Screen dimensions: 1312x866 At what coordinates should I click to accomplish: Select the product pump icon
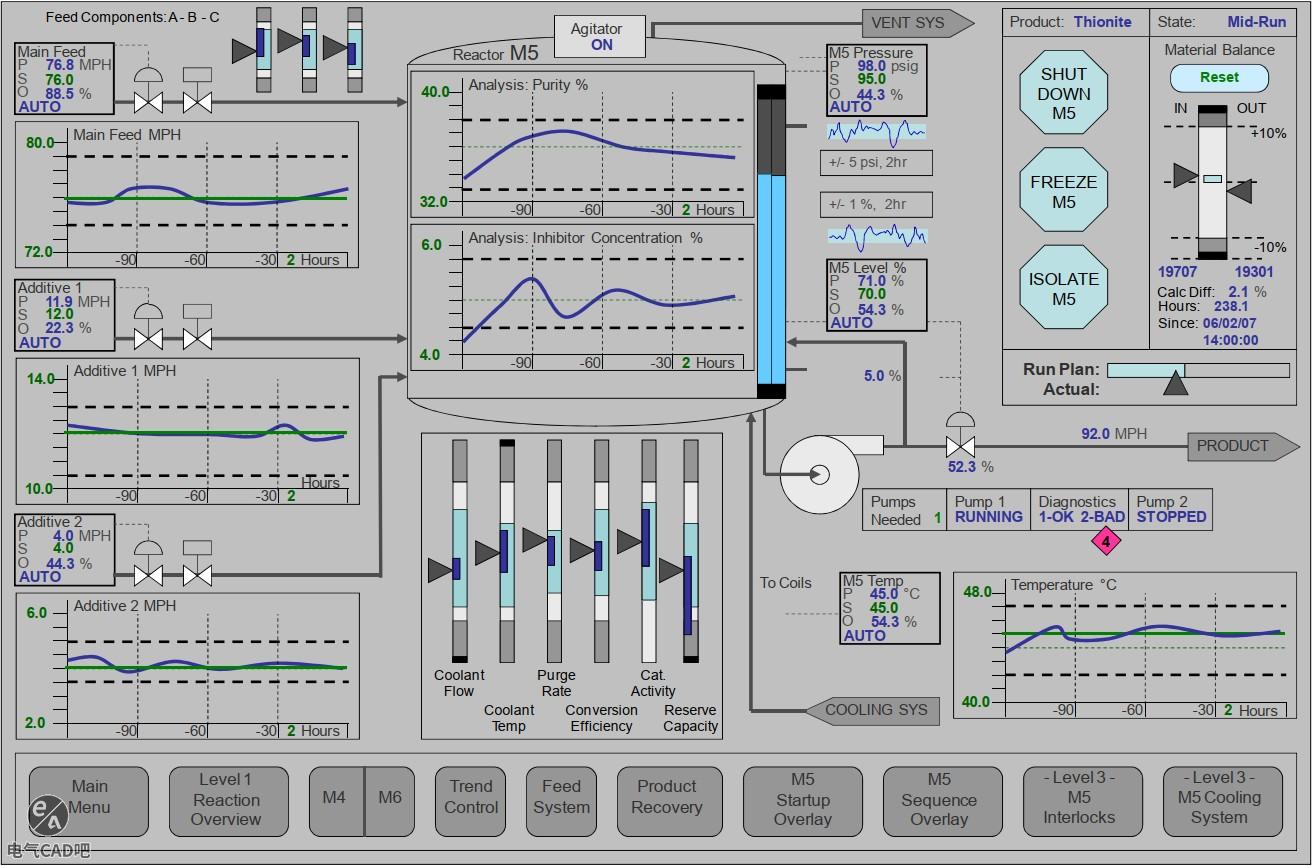[x=819, y=474]
